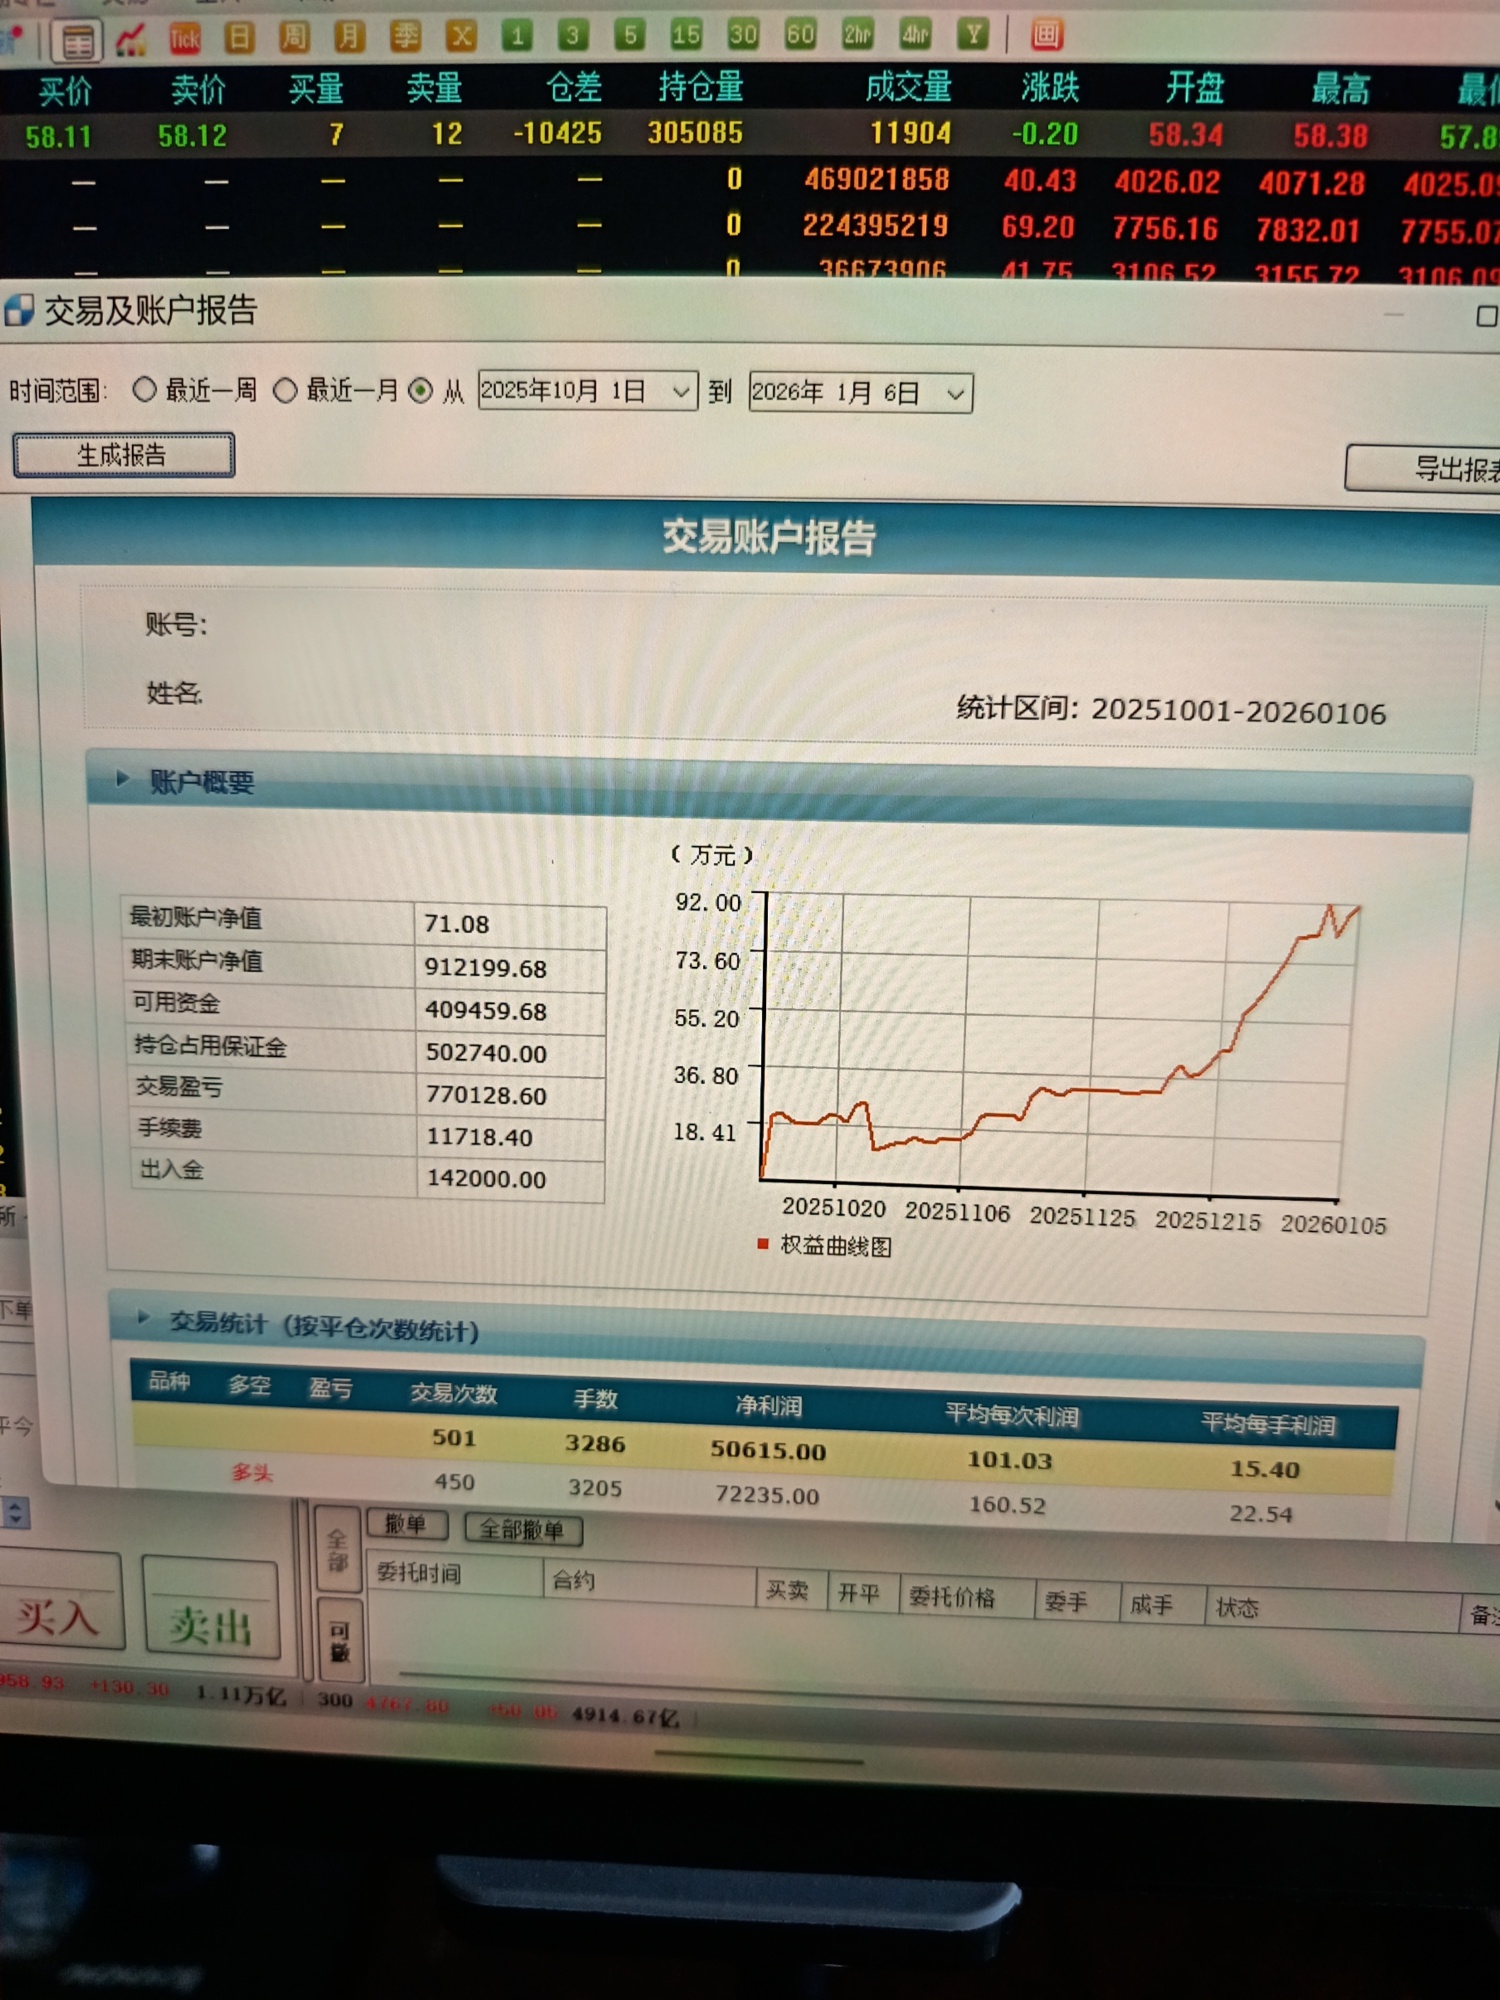The width and height of the screenshot is (1500, 2000).
Task: Switch to the 全部 orders tab
Action: coord(338,1551)
